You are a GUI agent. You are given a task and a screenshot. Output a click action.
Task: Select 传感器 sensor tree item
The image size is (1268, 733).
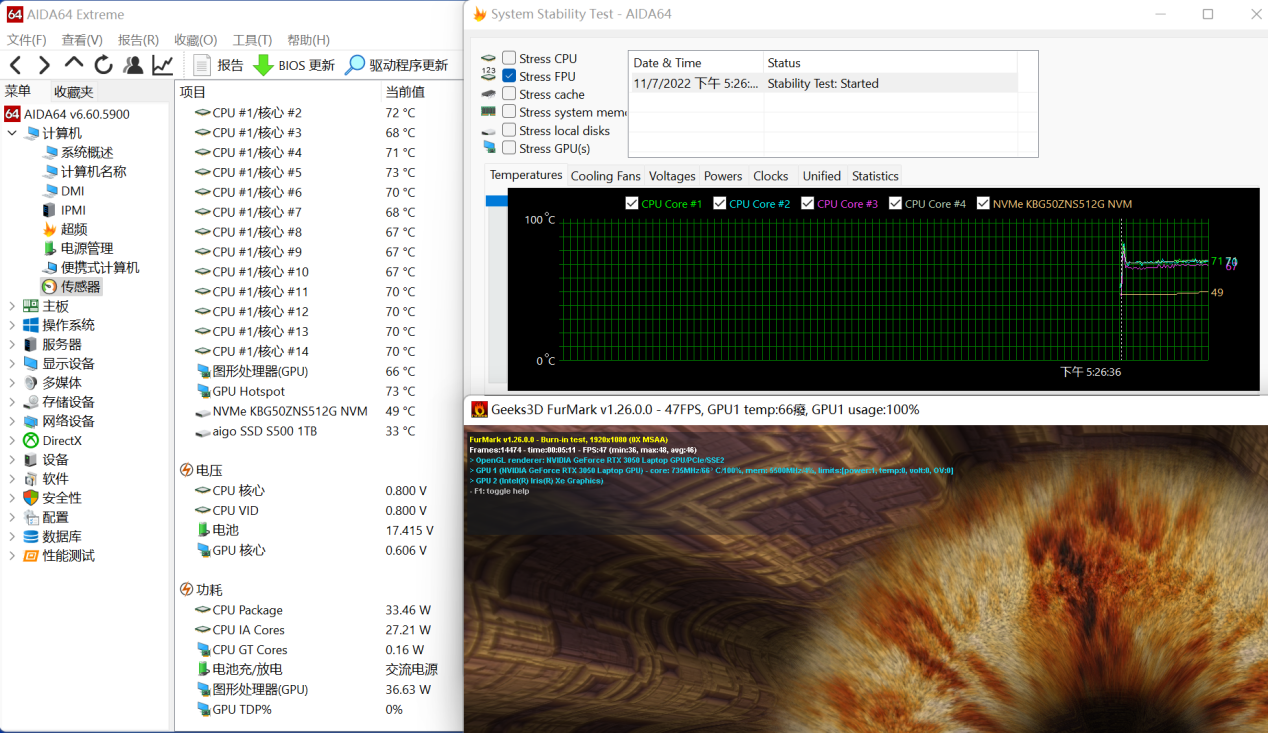pyautogui.click(x=71, y=287)
